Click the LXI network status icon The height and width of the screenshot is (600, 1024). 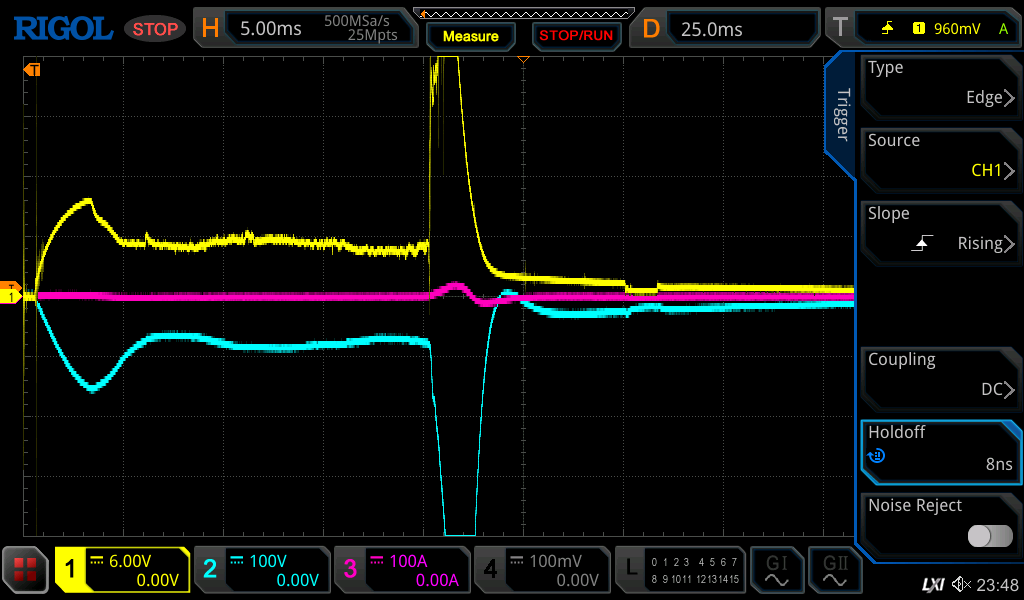[x=932, y=585]
